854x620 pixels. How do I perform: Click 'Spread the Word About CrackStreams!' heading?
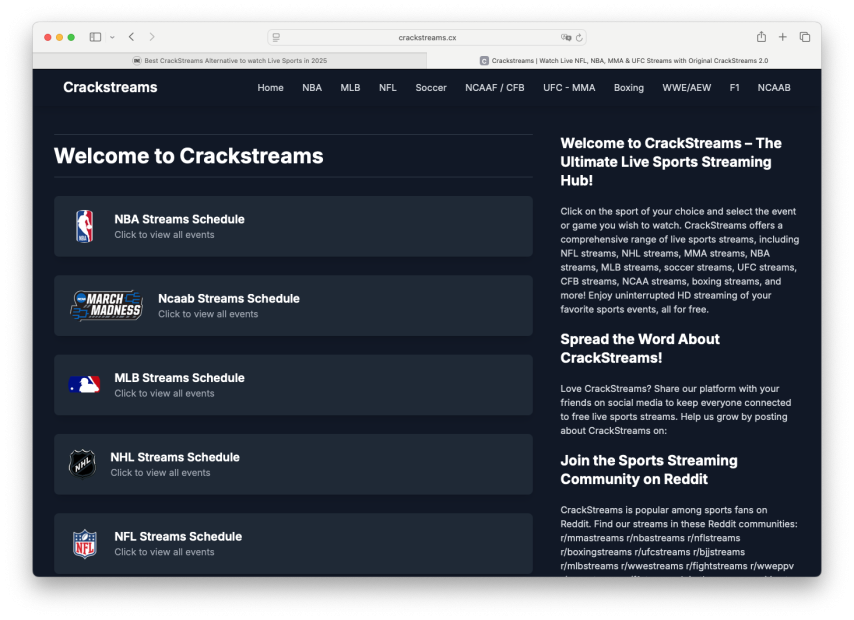point(640,349)
